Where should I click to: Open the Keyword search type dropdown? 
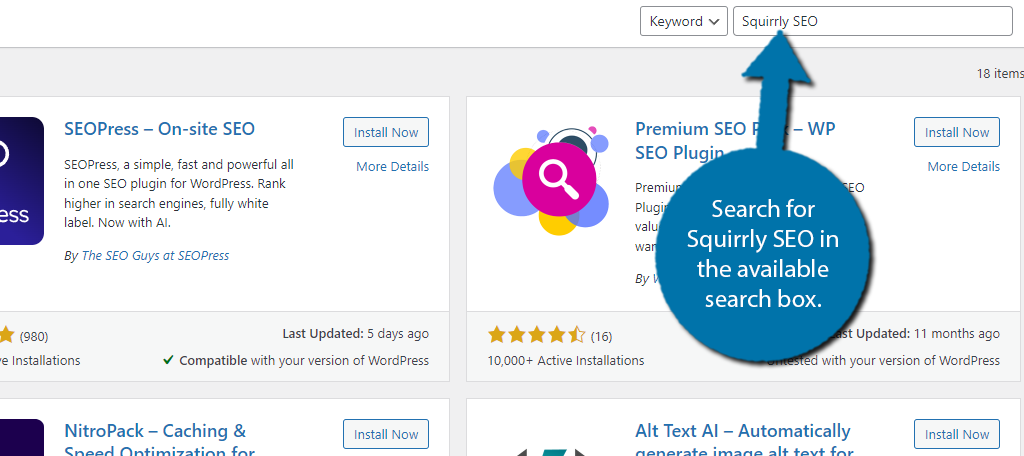coord(683,22)
